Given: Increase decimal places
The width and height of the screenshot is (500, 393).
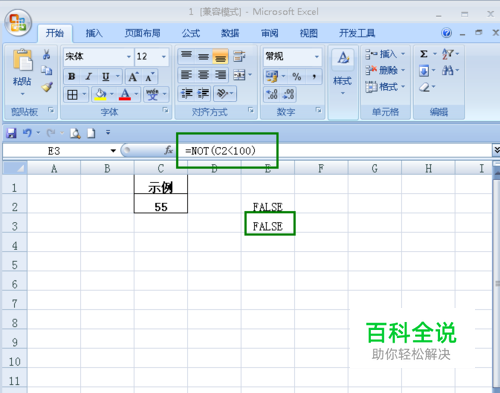Looking at the screenshot, I should coord(272,94).
